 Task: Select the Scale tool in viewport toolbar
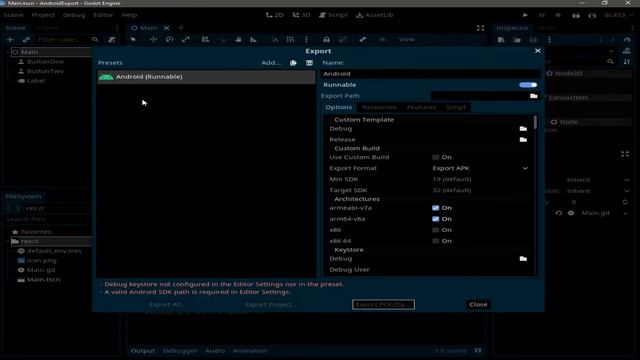pyautogui.click(x=186, y=40)
